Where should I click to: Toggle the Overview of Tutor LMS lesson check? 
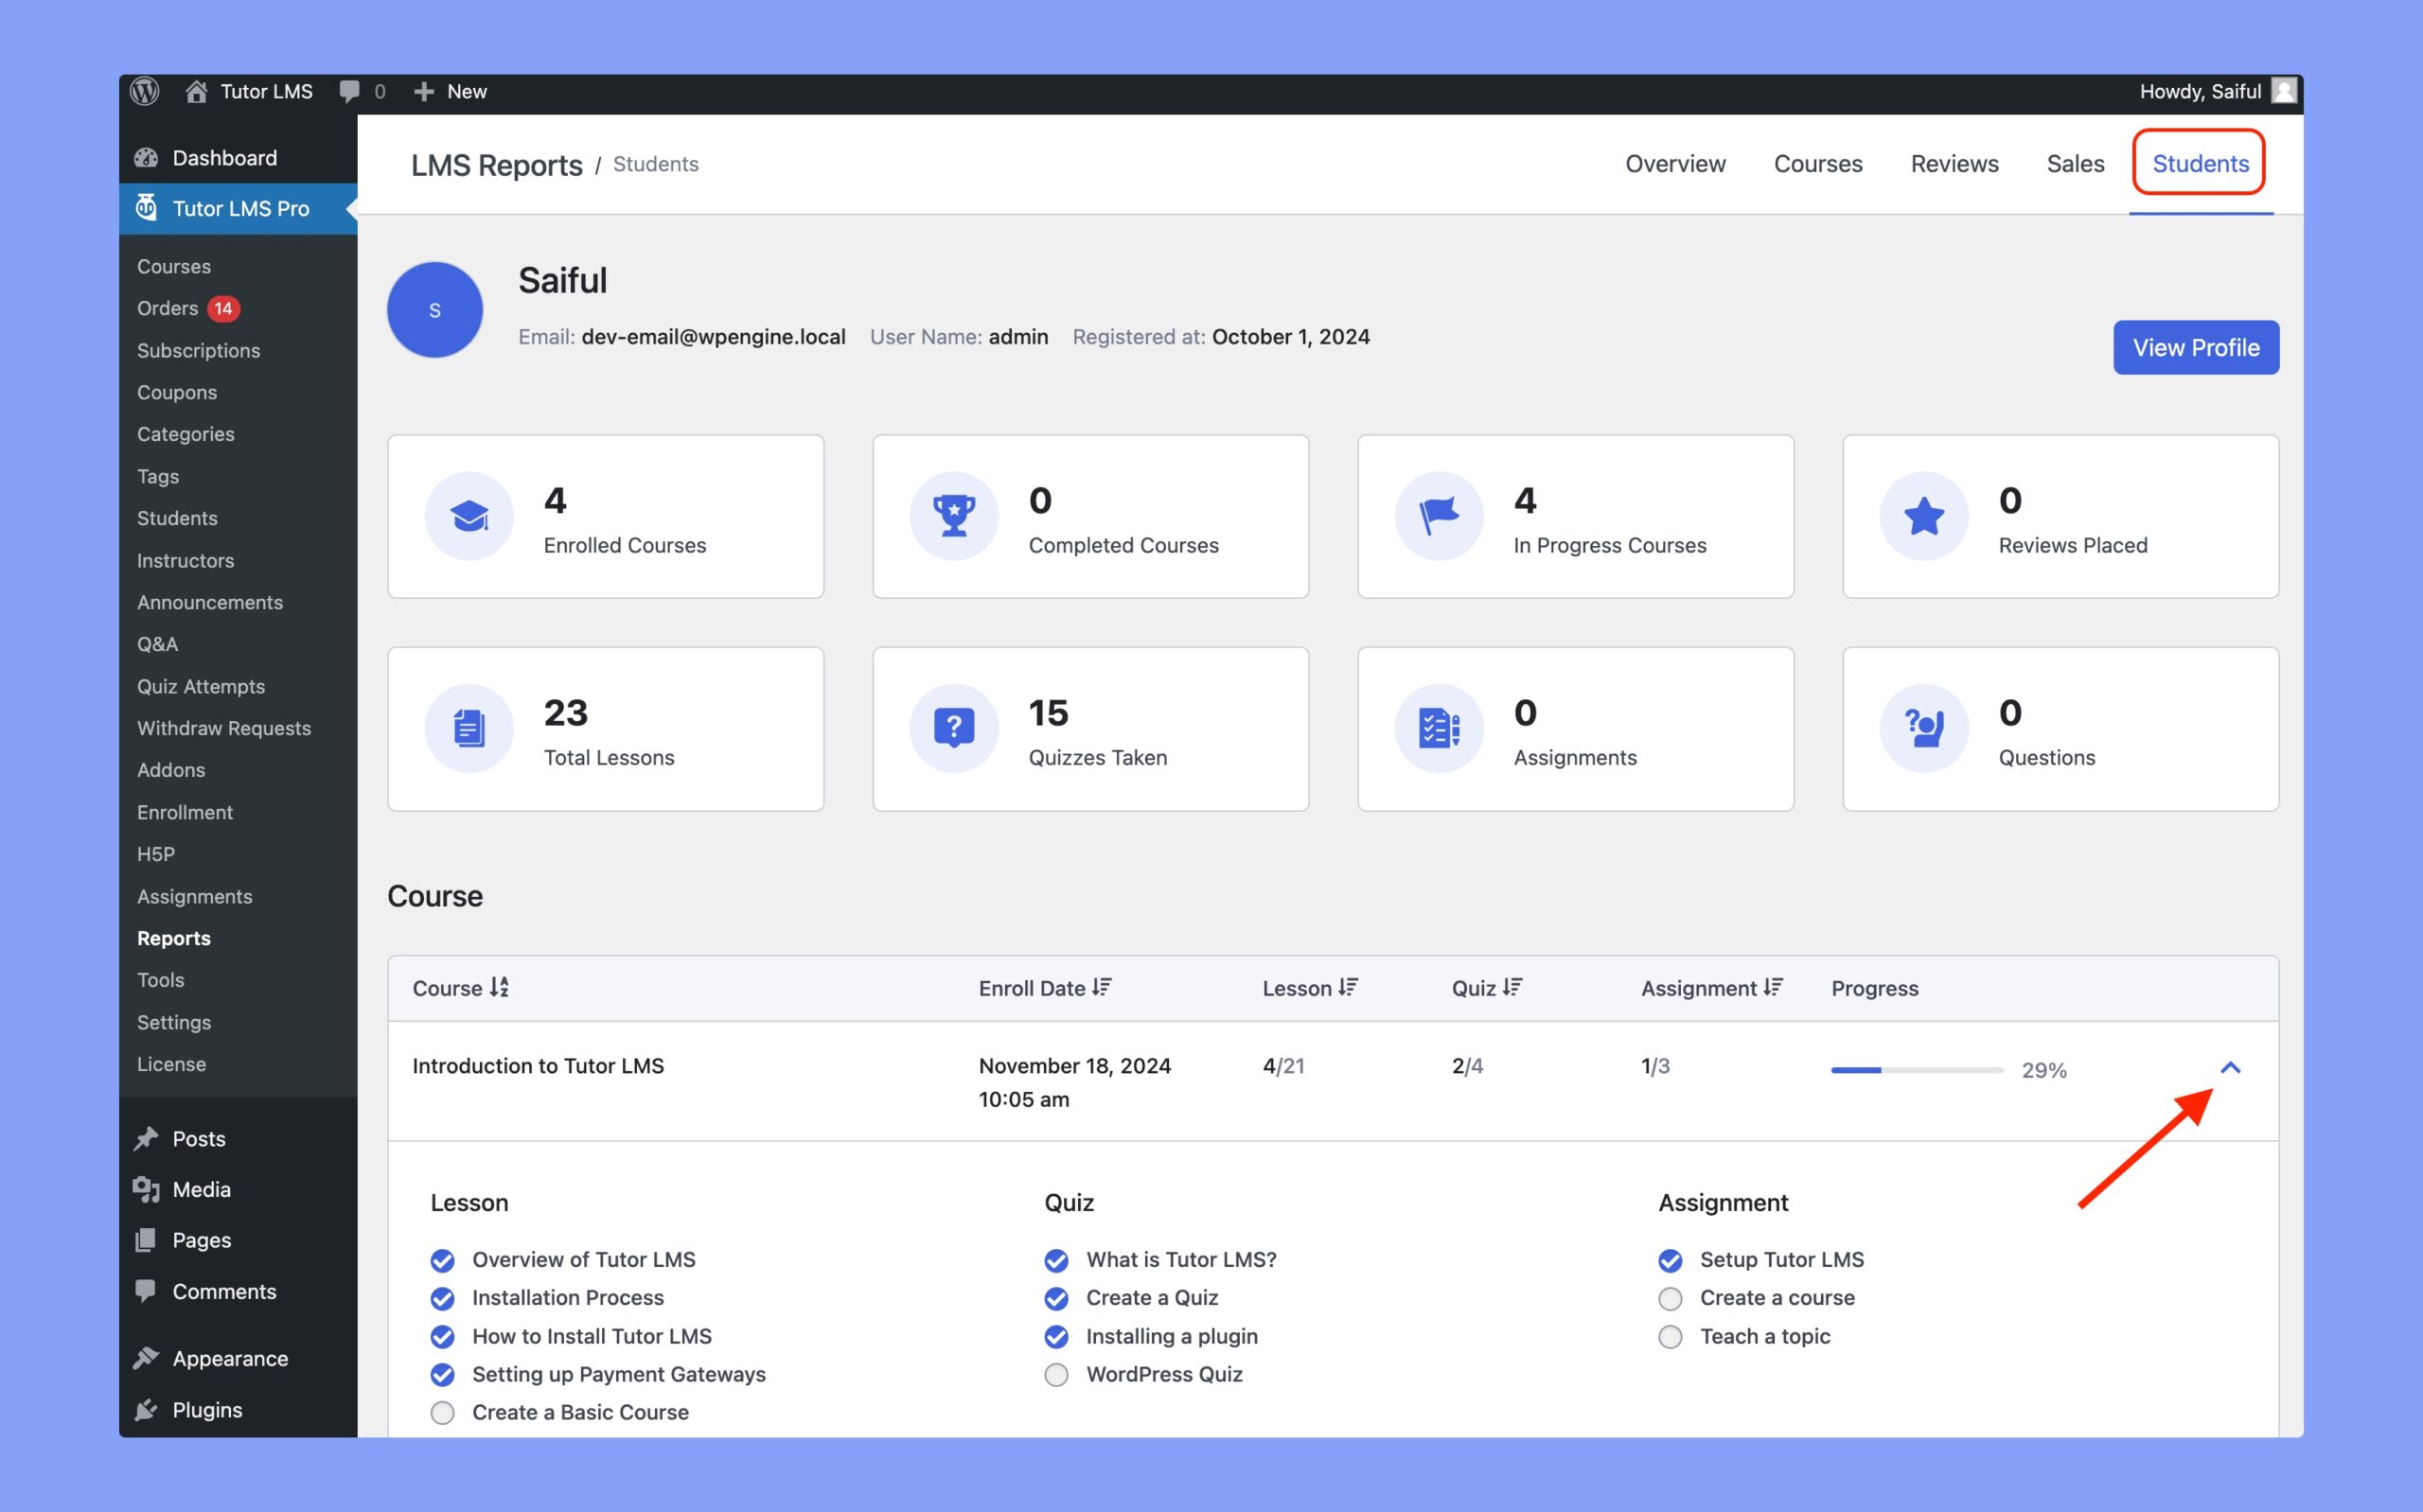point(442,1260)
